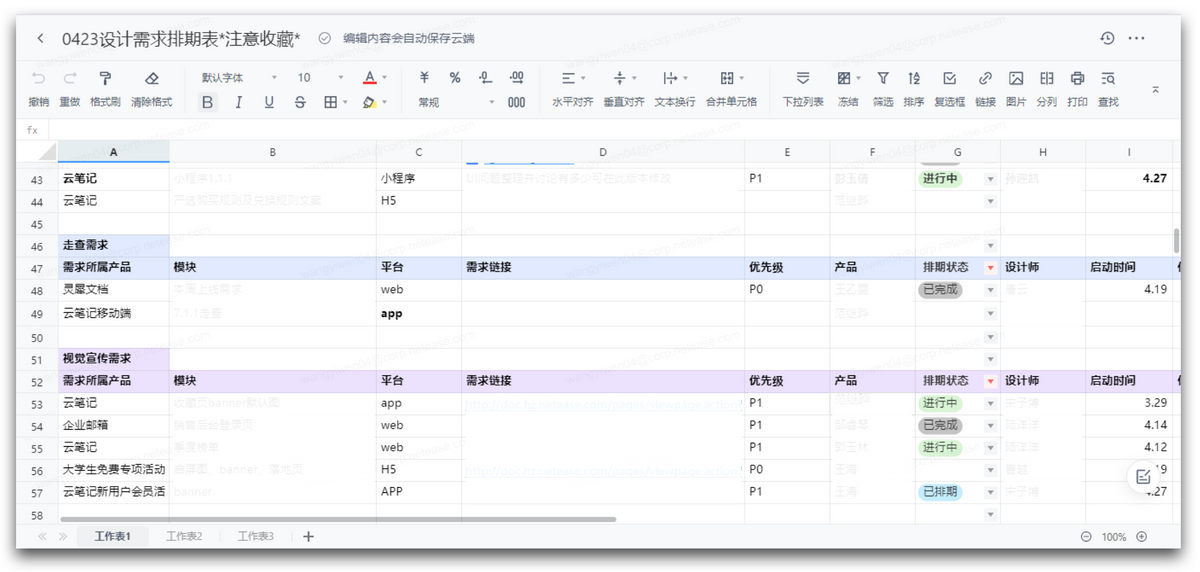Image resolution: width=1200 pixels, height=572 pixels.
Task: Open the 水平对齐 horizontal alignment menu
Action: click(573, 88)
